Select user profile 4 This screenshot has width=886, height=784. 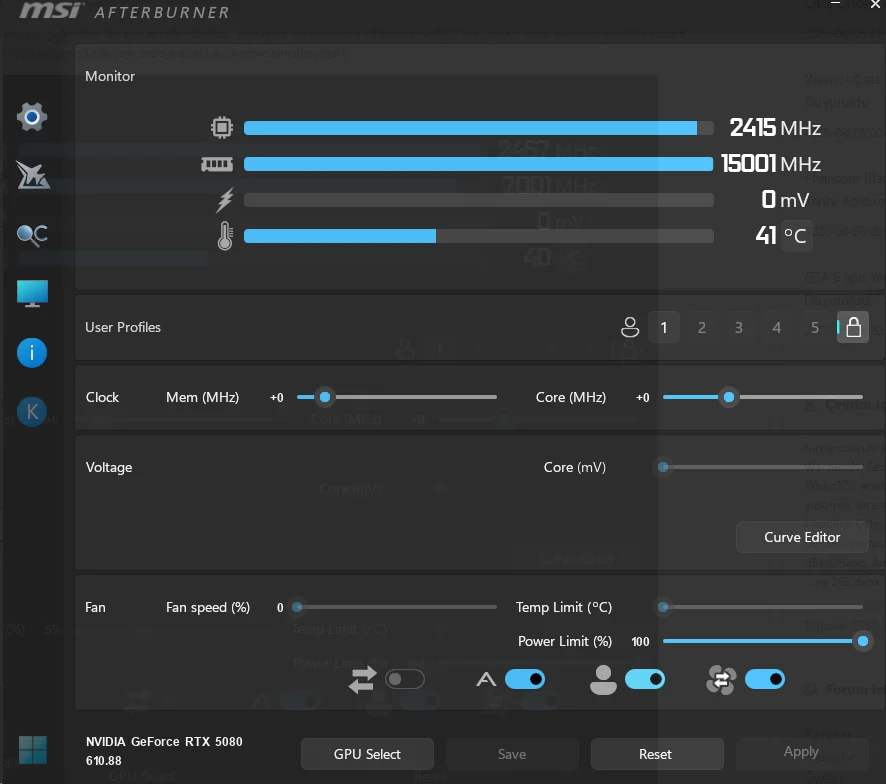(x=776, y=327)
